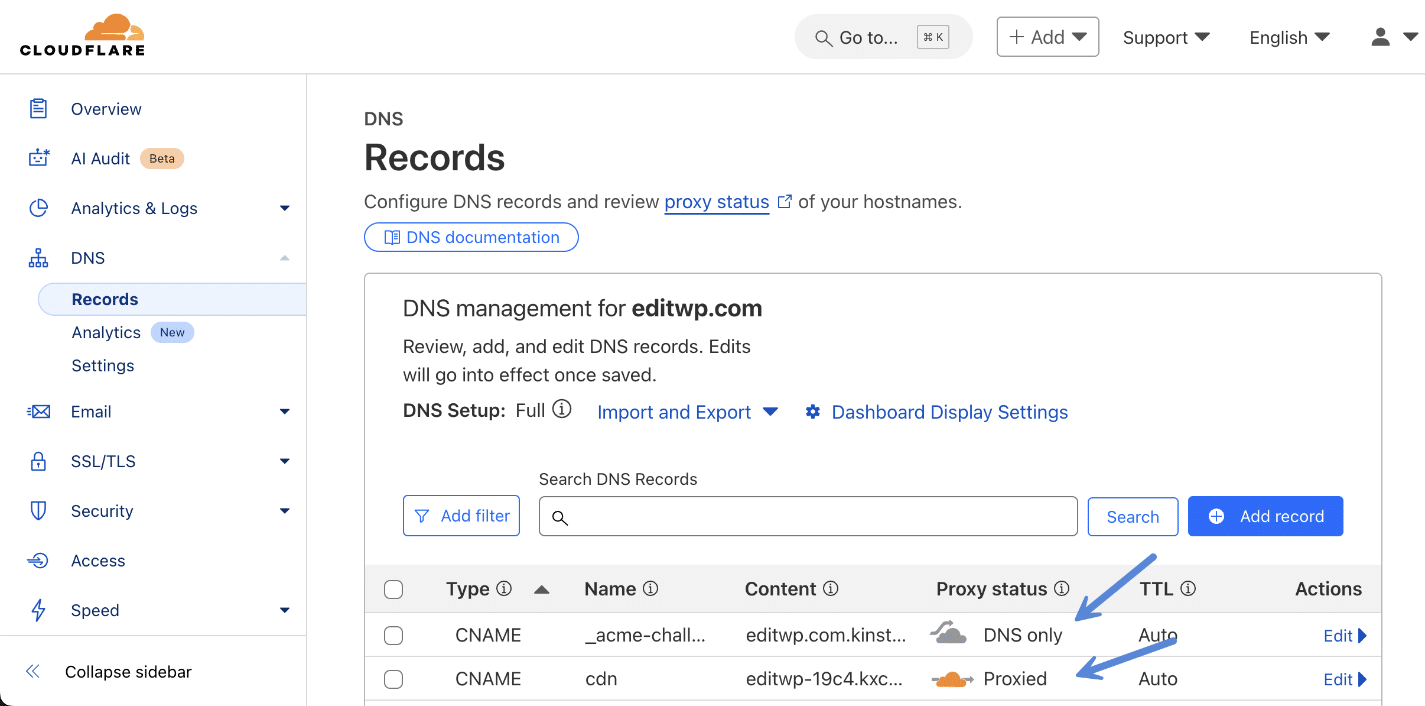
Task: Open the English language dropdown
Action: (1289, 37)
